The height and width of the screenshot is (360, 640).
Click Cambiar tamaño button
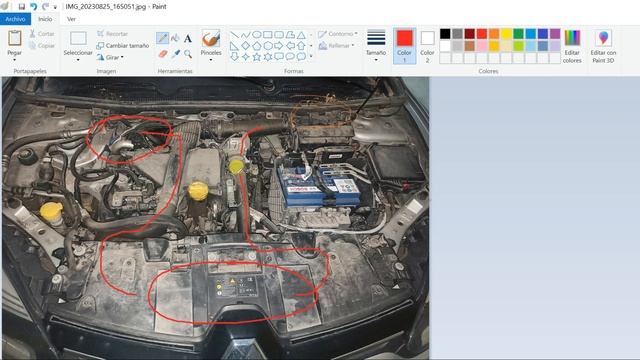123,46
